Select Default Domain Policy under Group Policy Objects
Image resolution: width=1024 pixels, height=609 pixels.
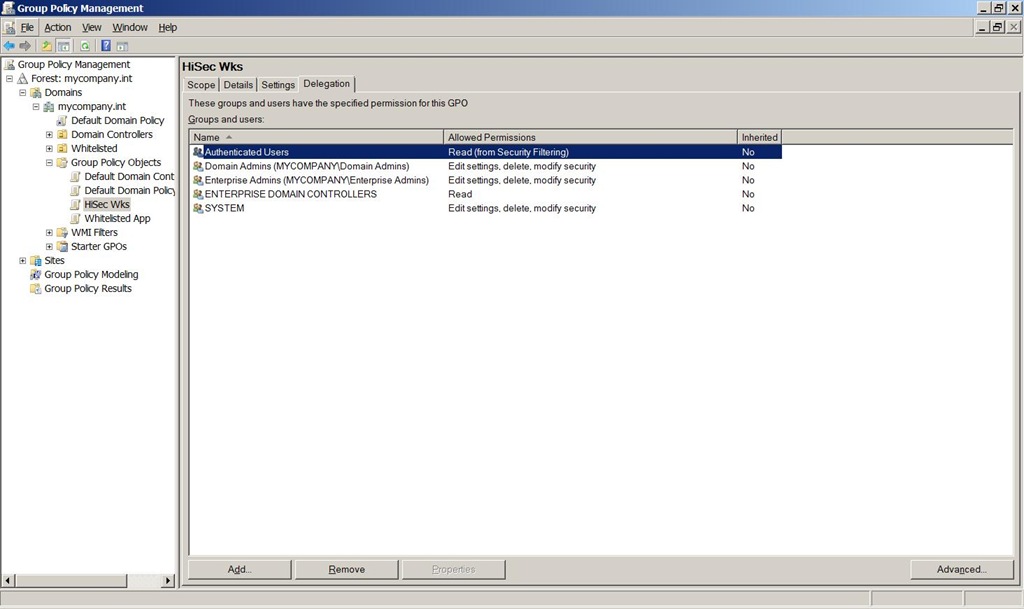pos(129,191)
